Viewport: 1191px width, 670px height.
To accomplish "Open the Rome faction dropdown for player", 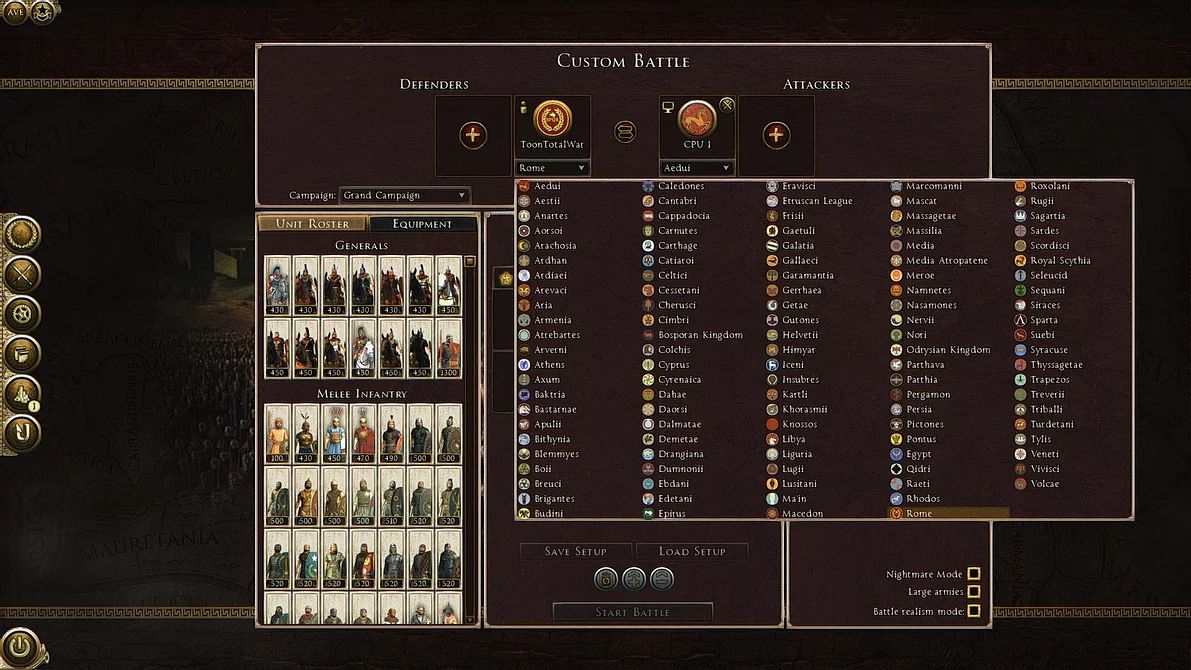I will click(552, 168).
